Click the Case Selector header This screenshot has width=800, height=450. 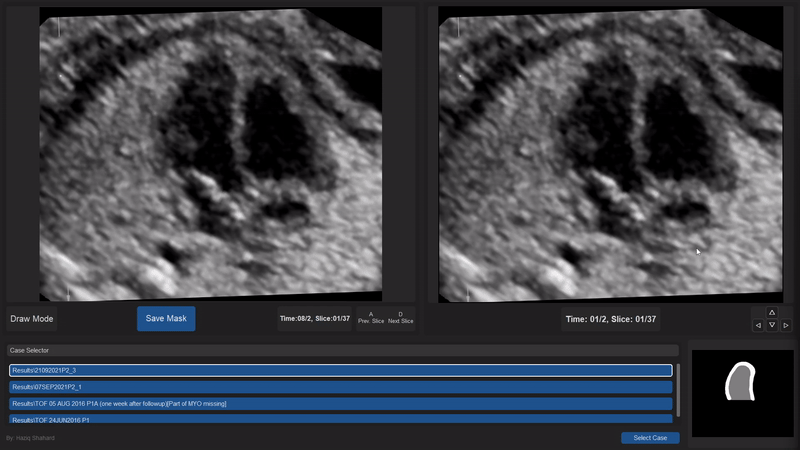pos(340,350)
